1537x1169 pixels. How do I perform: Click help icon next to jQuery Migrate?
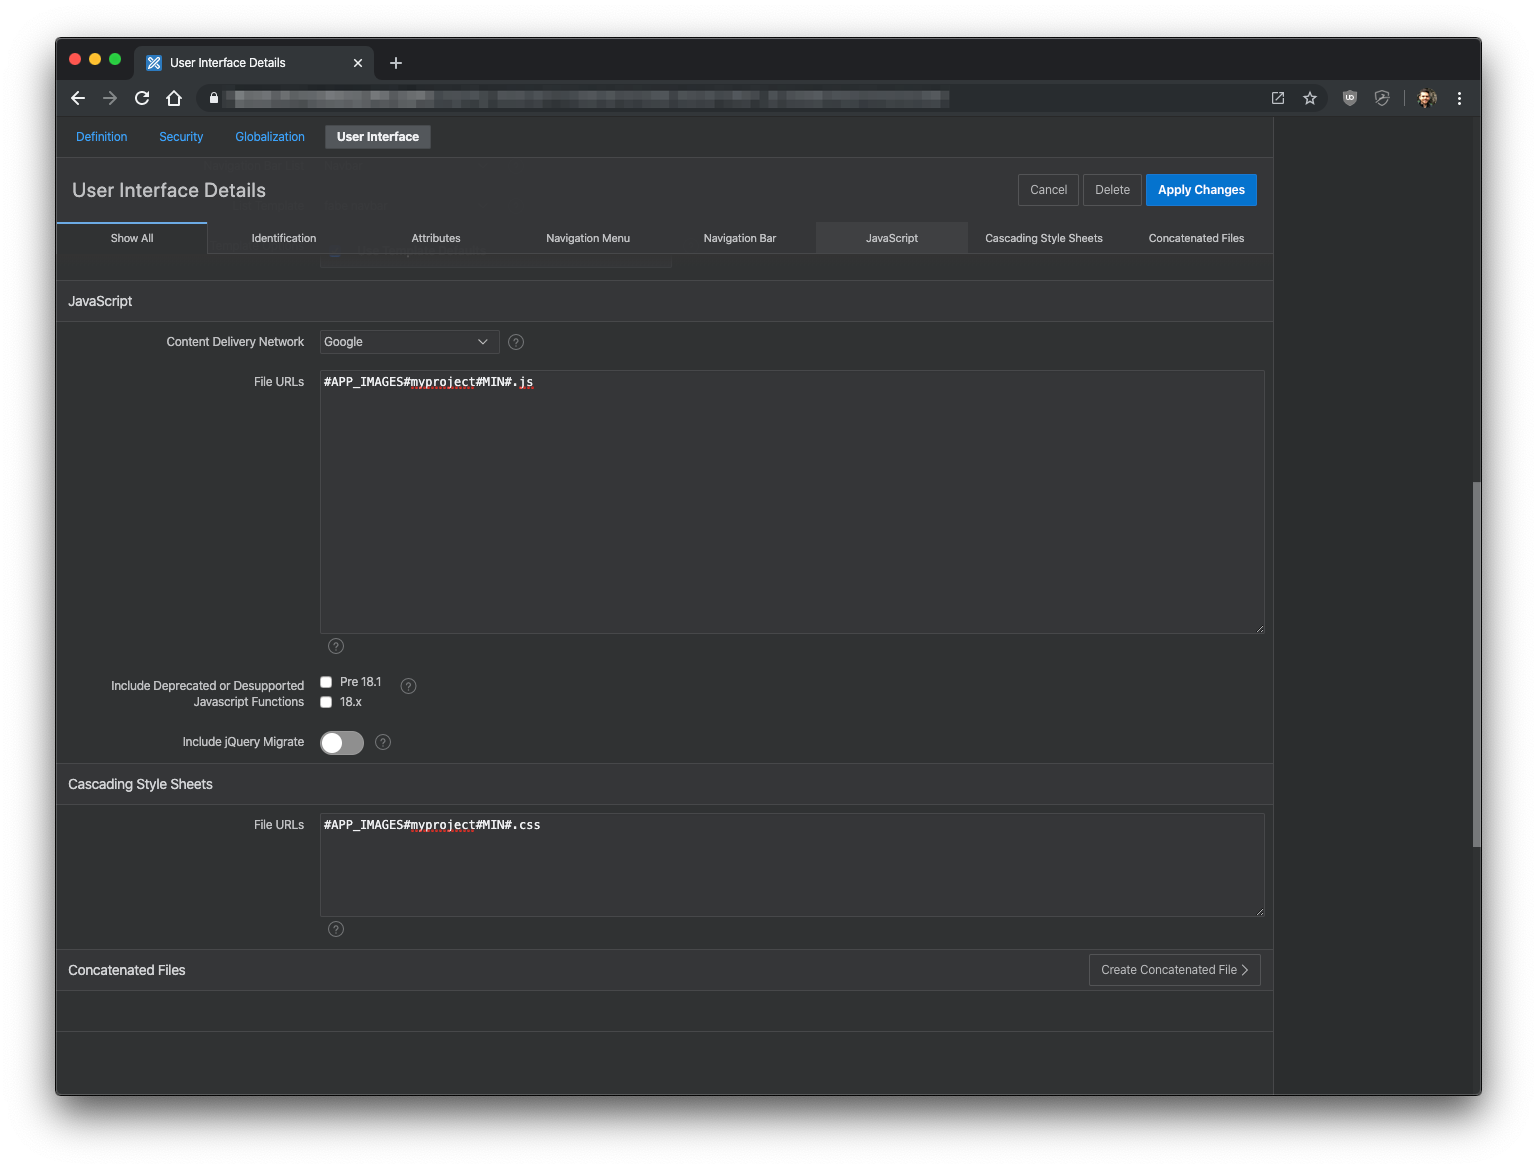click(383, 742)
